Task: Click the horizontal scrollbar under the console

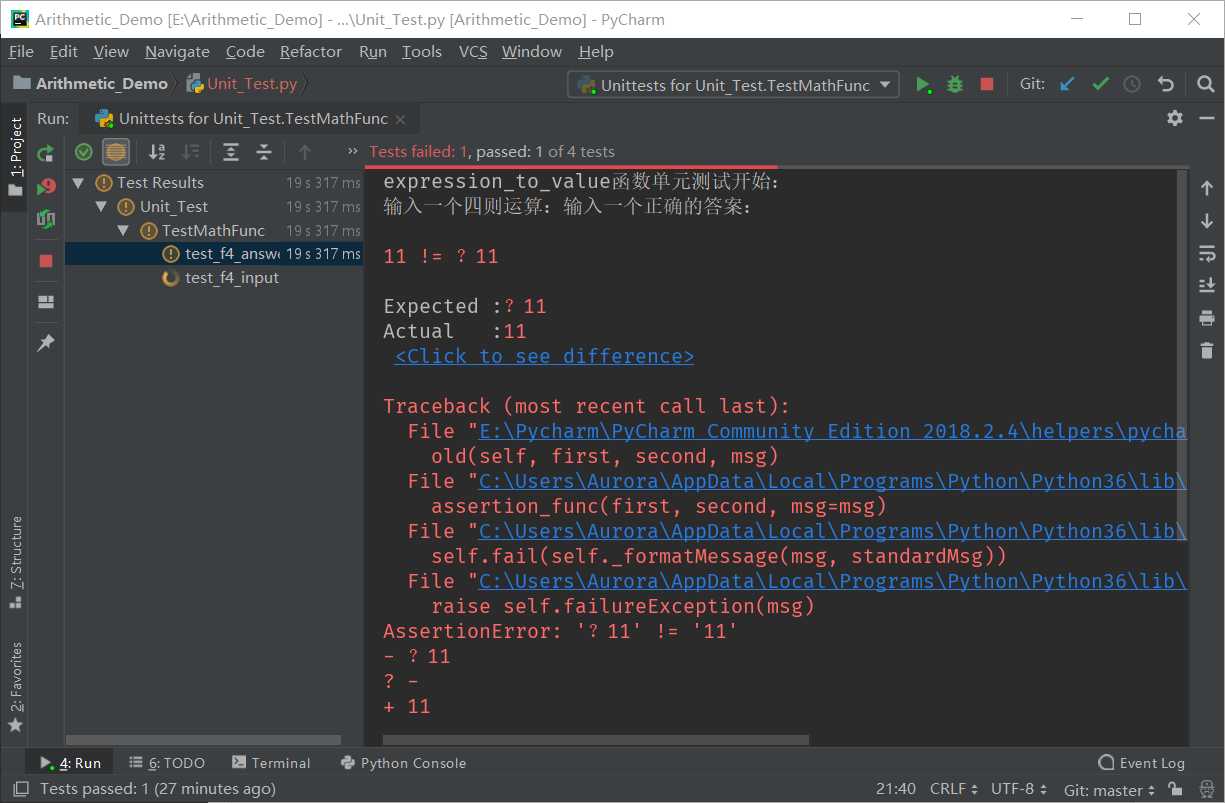Action: pyautogui.click(x=596, y=740)
